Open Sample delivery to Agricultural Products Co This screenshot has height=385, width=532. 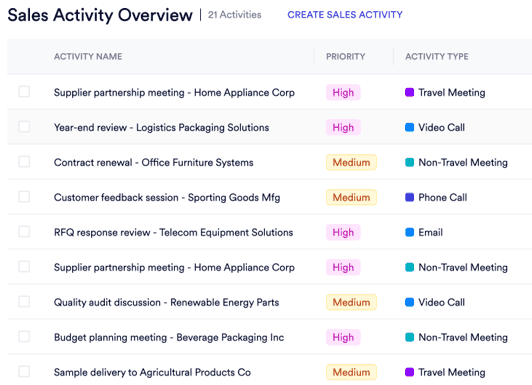click(x=152, y=372)
